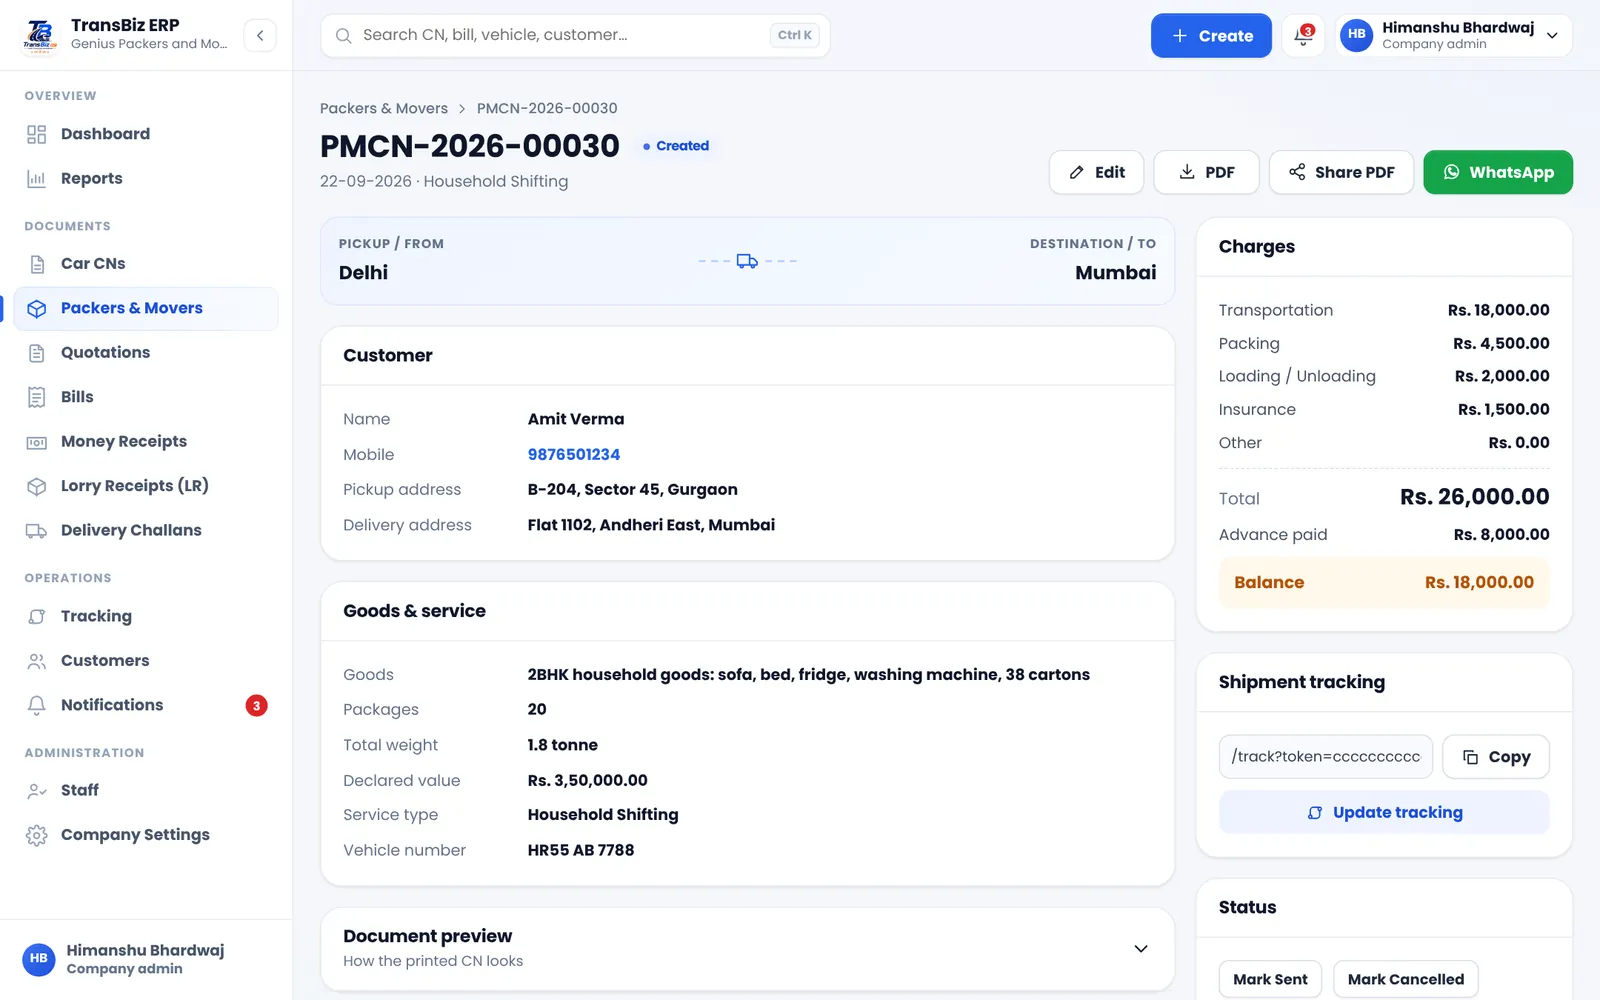Click the Money Receipts cash icon
The image size is (1600, 1000).
37,442
